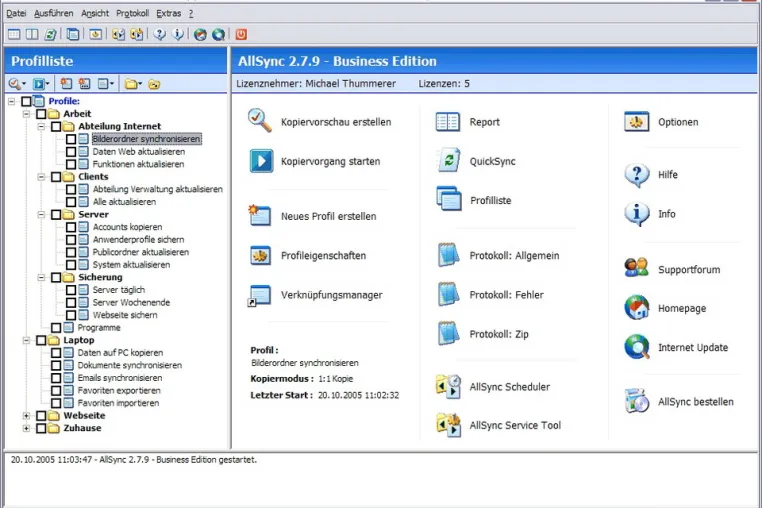Click the Optionen link in the main panel
Viewport: 762px width, 508px height.
(x=678, y=123)
